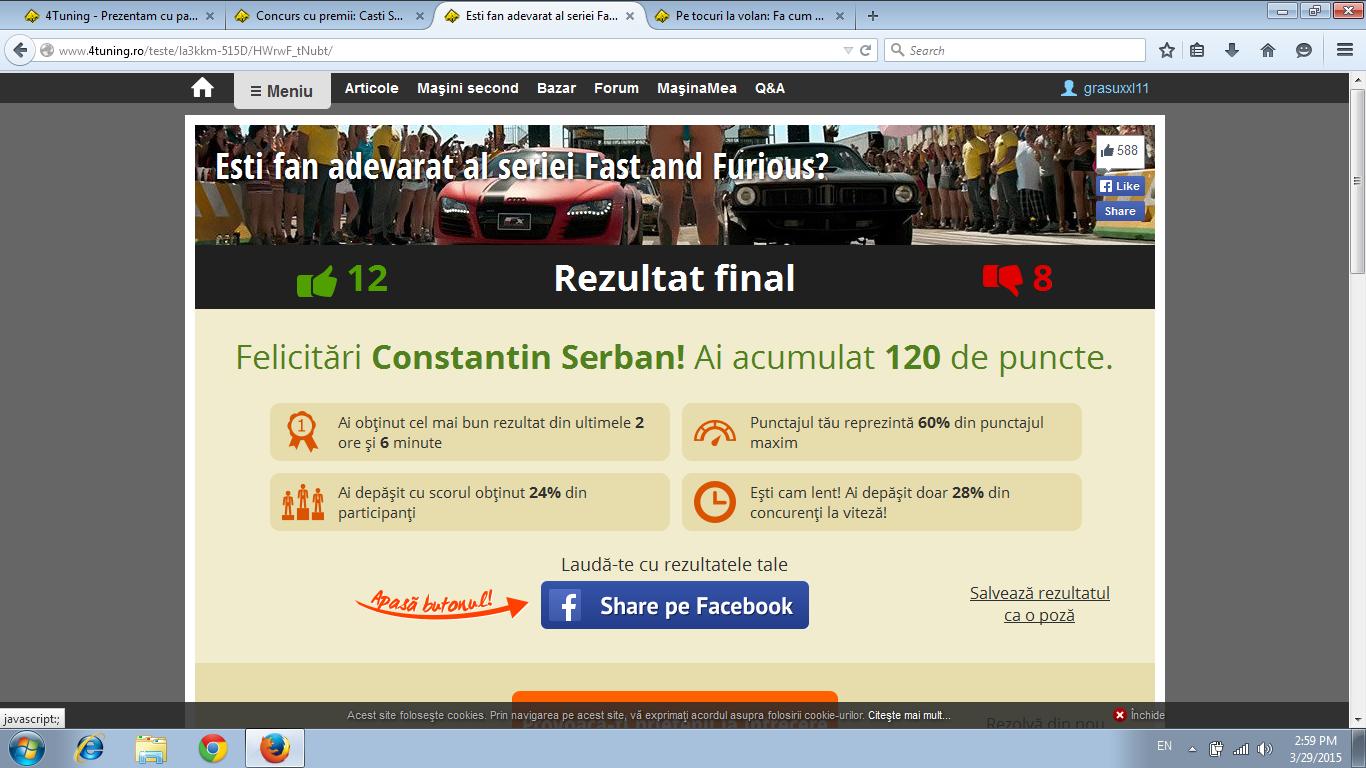This screenshot has height=768, width=1366.
Task: Switch to the Pe tocuri la volan tab
Action: (750, 16)
